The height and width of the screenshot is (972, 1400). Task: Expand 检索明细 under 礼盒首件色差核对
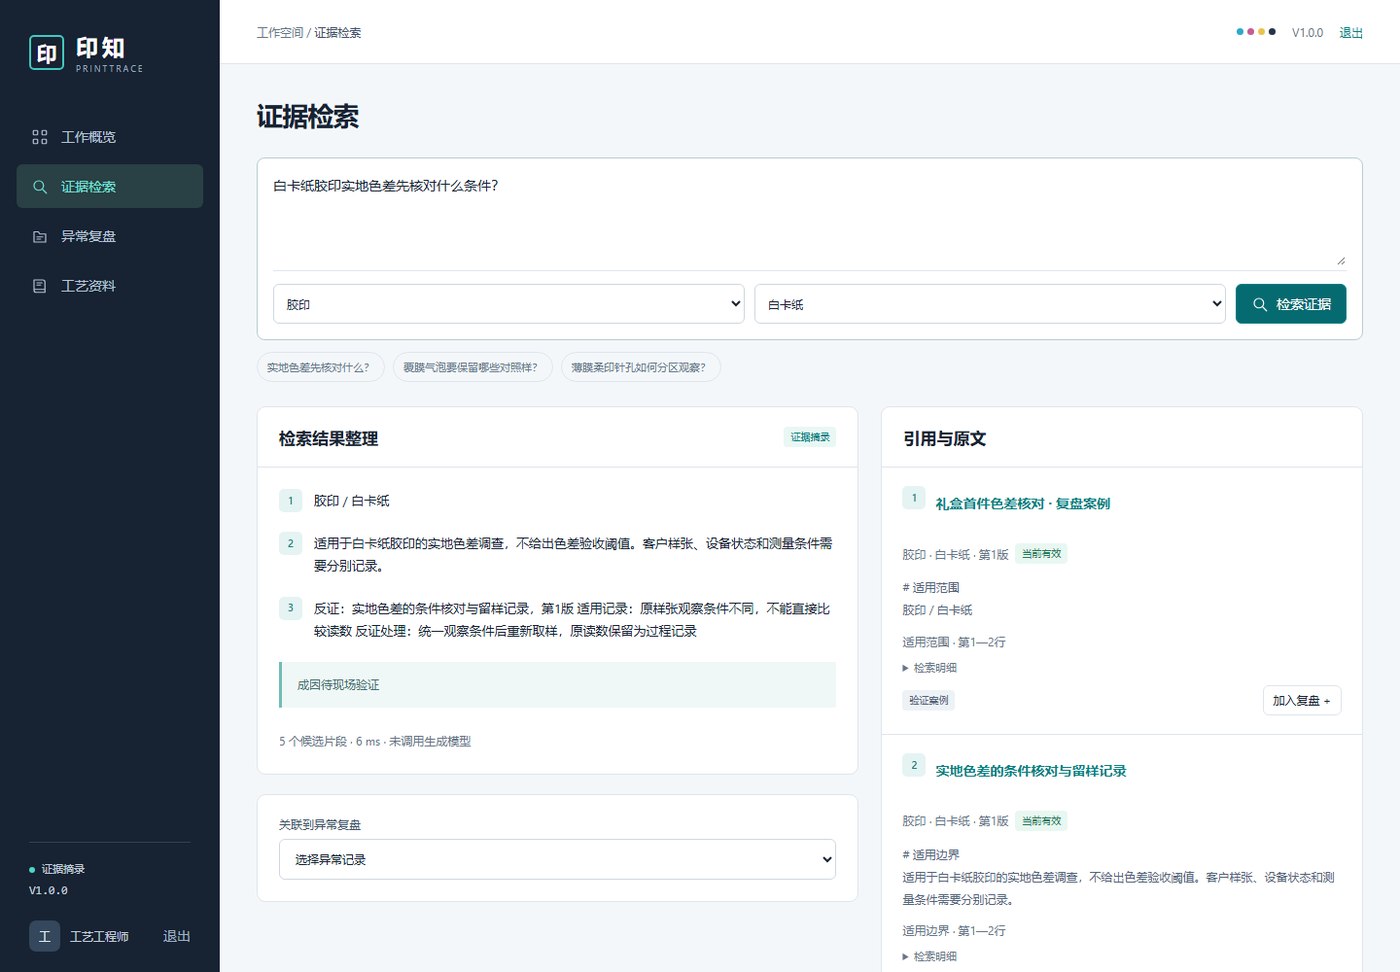[x=930, y=668]
